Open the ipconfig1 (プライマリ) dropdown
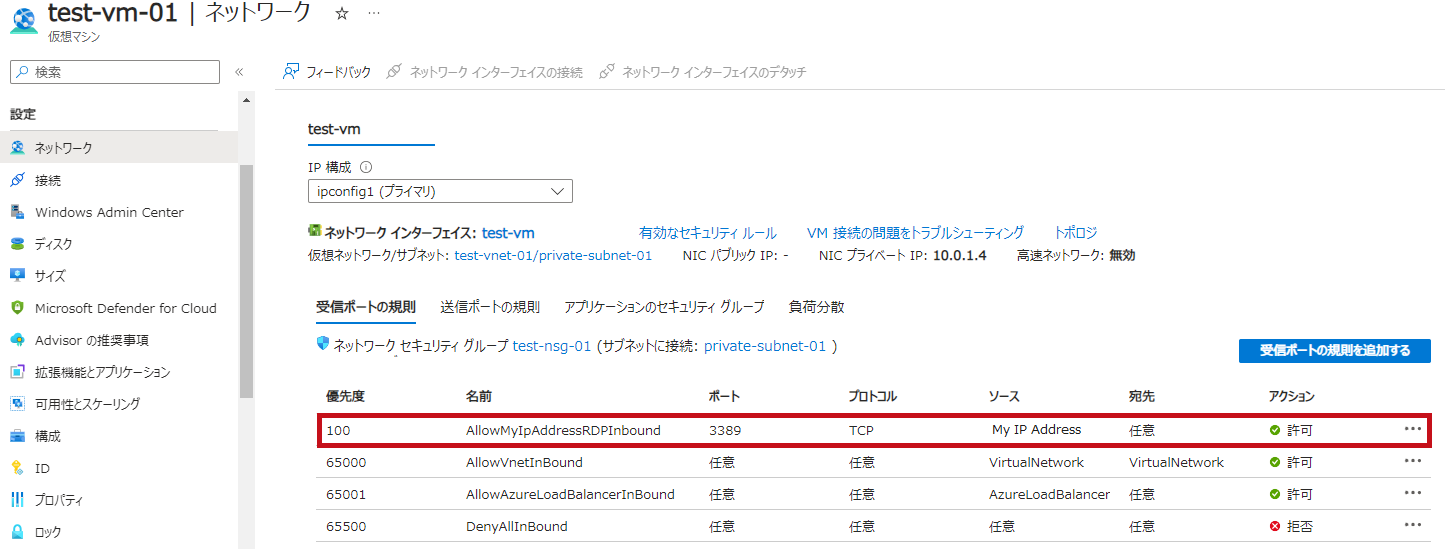Image resolution: width=1445 pixels, height=549 pixels. [x=440, y=191]
